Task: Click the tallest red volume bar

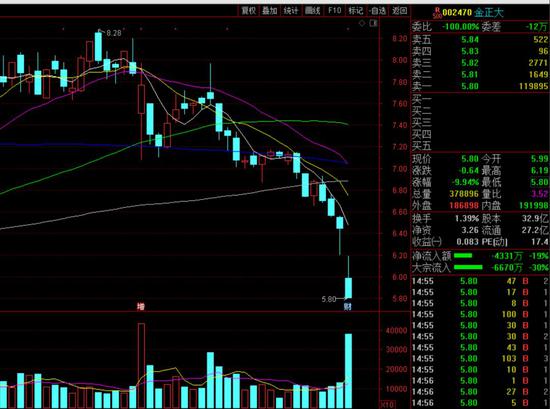Action: coord(141,366)
